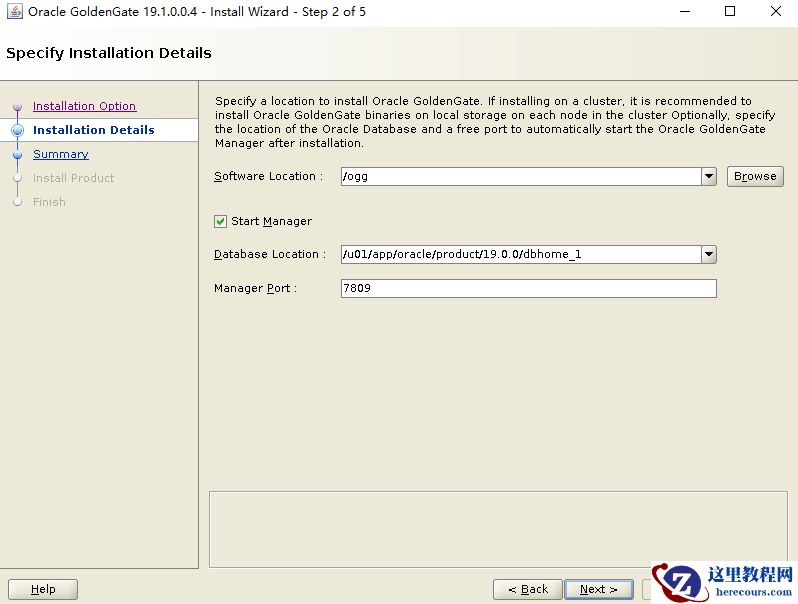The width and height of the screenshot is (798, 604).
Task: Click the Next button
Action: point(598,589)
